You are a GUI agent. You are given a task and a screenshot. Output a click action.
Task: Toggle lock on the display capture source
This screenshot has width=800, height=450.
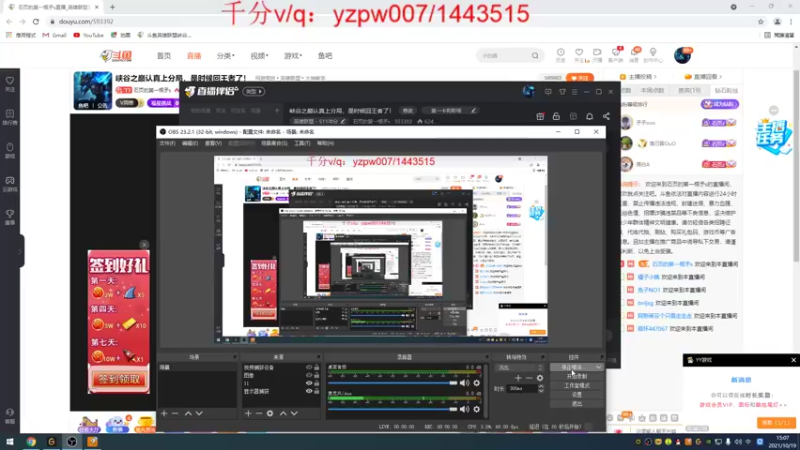coord(317,391)
